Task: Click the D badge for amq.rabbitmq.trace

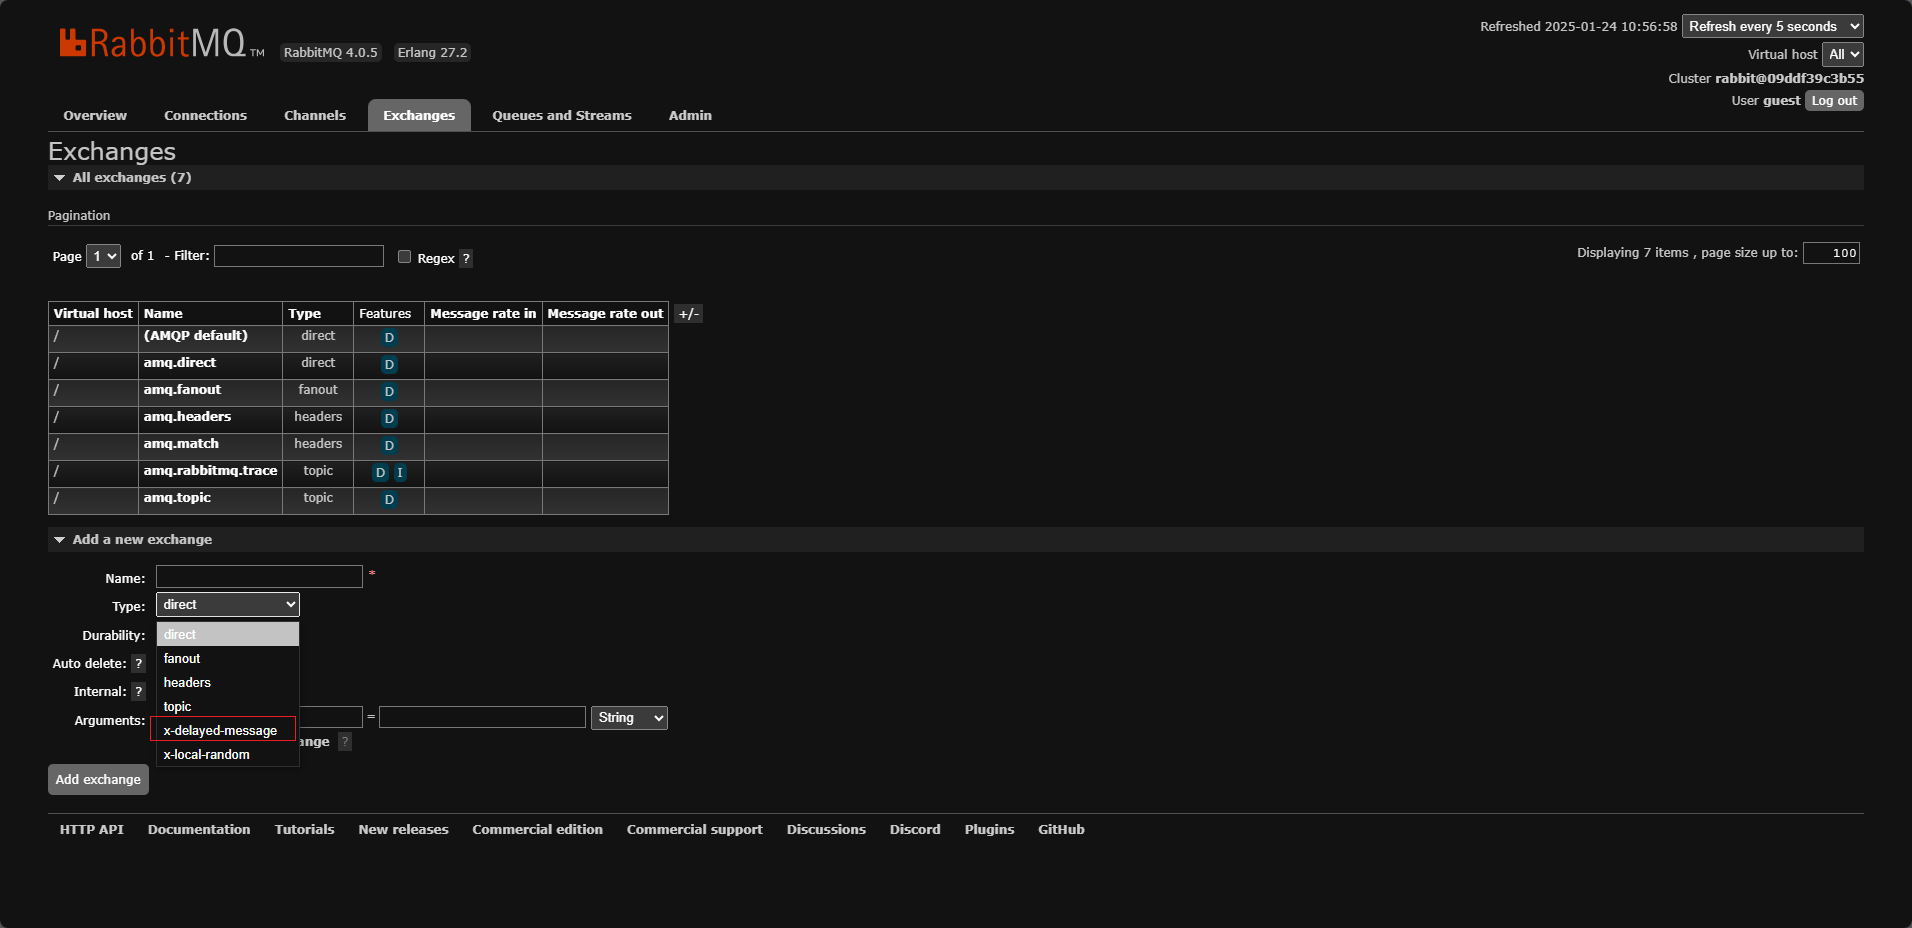Action: point(380,473)
